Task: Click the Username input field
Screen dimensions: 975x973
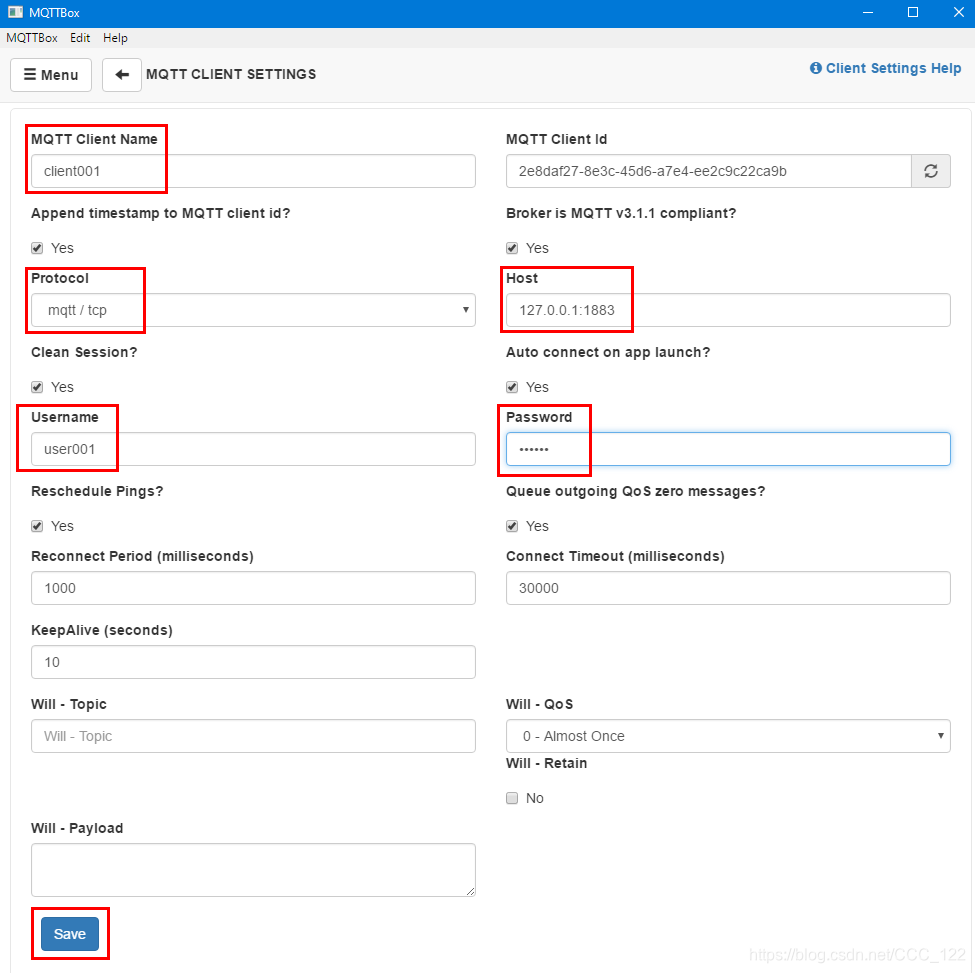Action: (253, 449)
